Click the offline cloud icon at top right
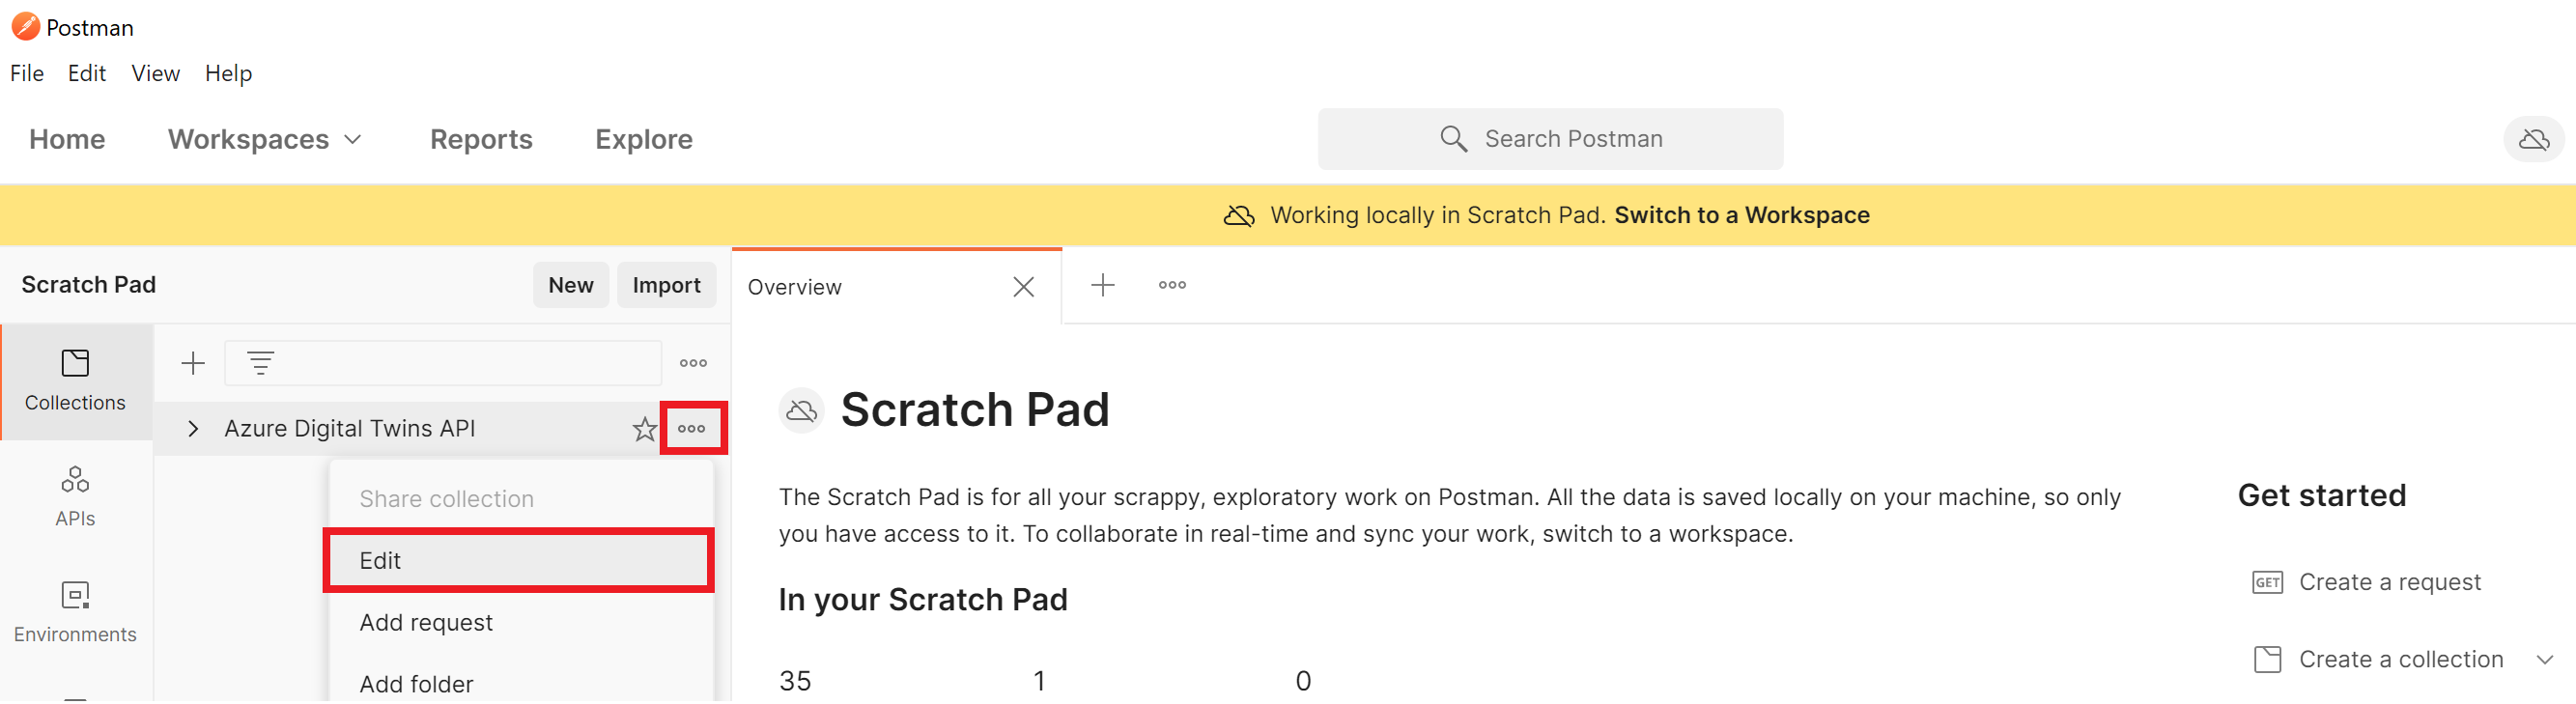 2533,139
